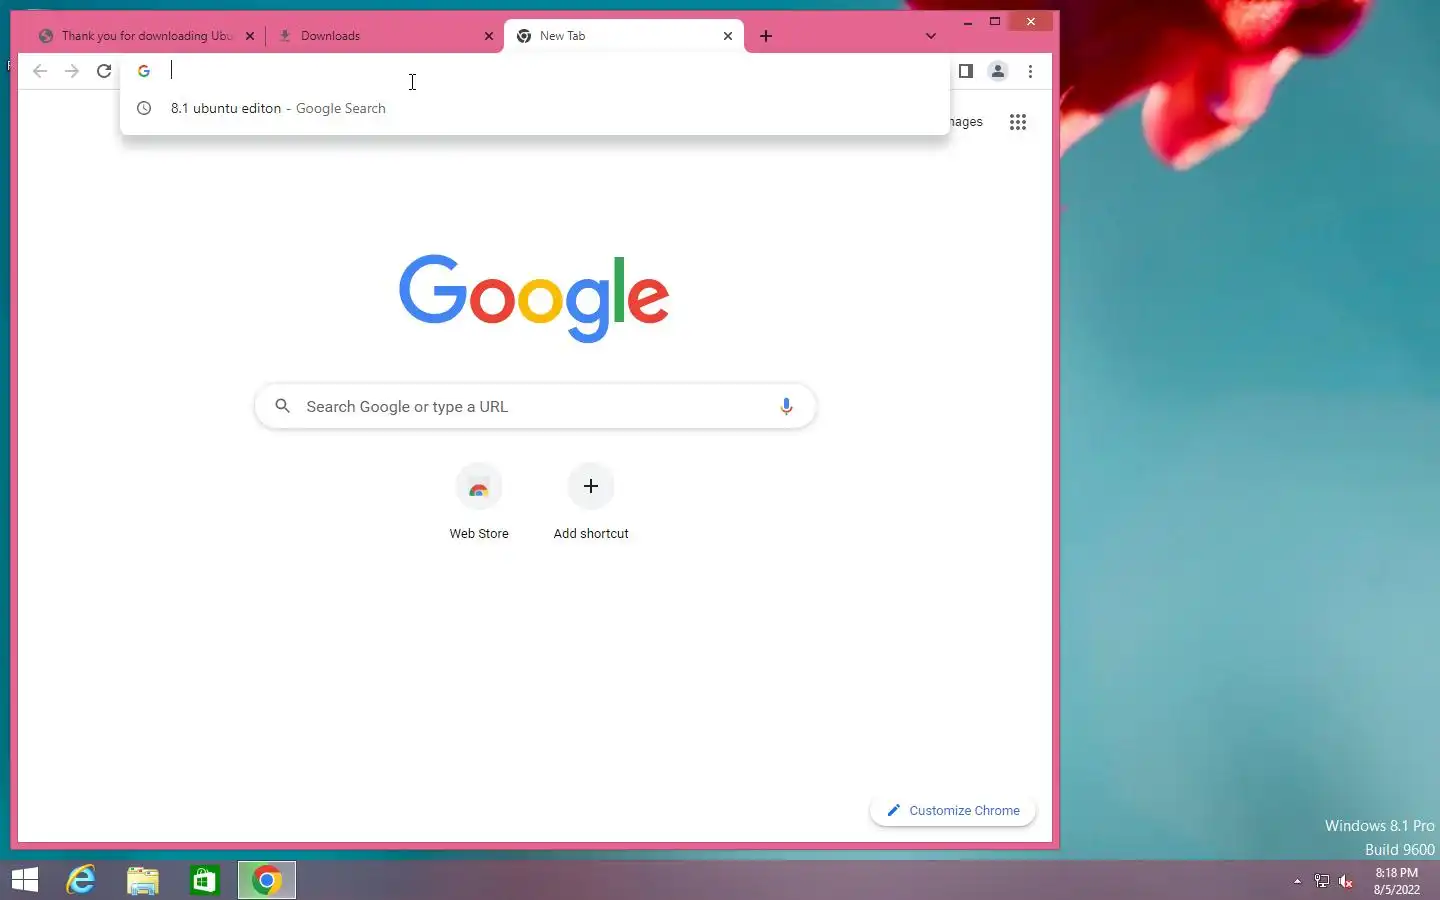Click the magnifier icon in search box

point(283,406)
